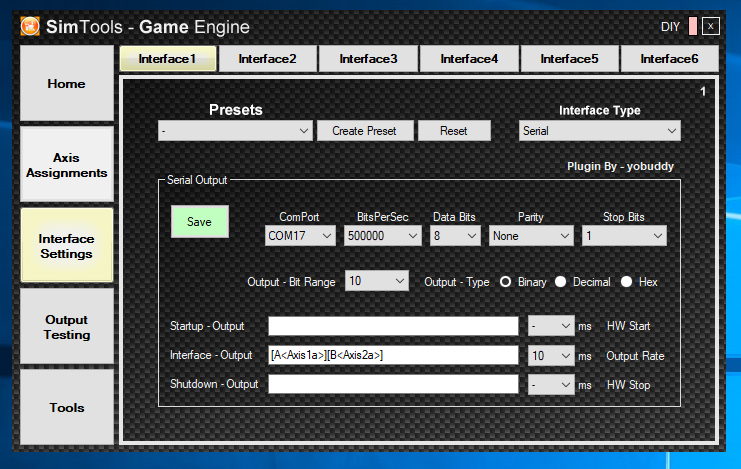Image resolution: width=741 pixels, height=469 pixels.
Task: Click the Reset button
Action: 454,131
